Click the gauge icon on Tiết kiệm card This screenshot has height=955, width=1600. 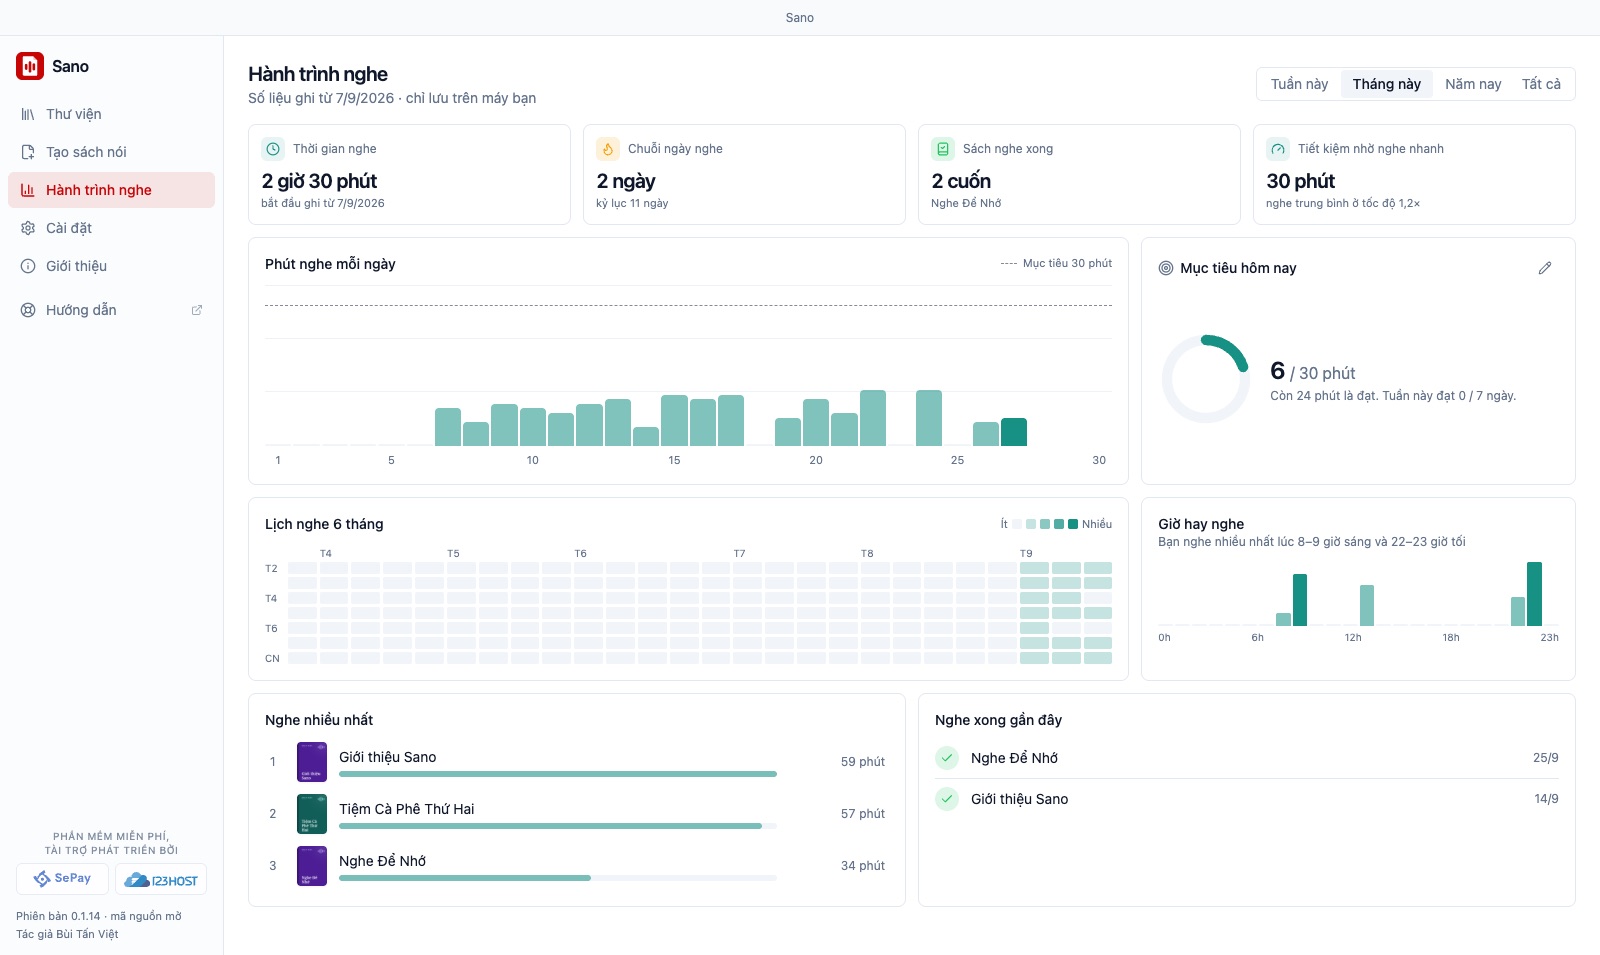[1278, 149]
